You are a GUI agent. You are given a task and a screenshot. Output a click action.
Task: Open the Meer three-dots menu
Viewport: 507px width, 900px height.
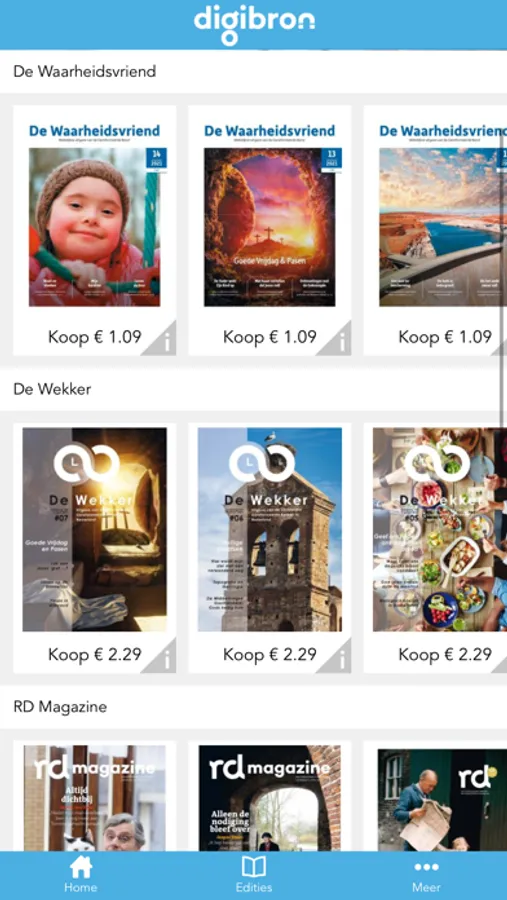(x=426, y=867)
